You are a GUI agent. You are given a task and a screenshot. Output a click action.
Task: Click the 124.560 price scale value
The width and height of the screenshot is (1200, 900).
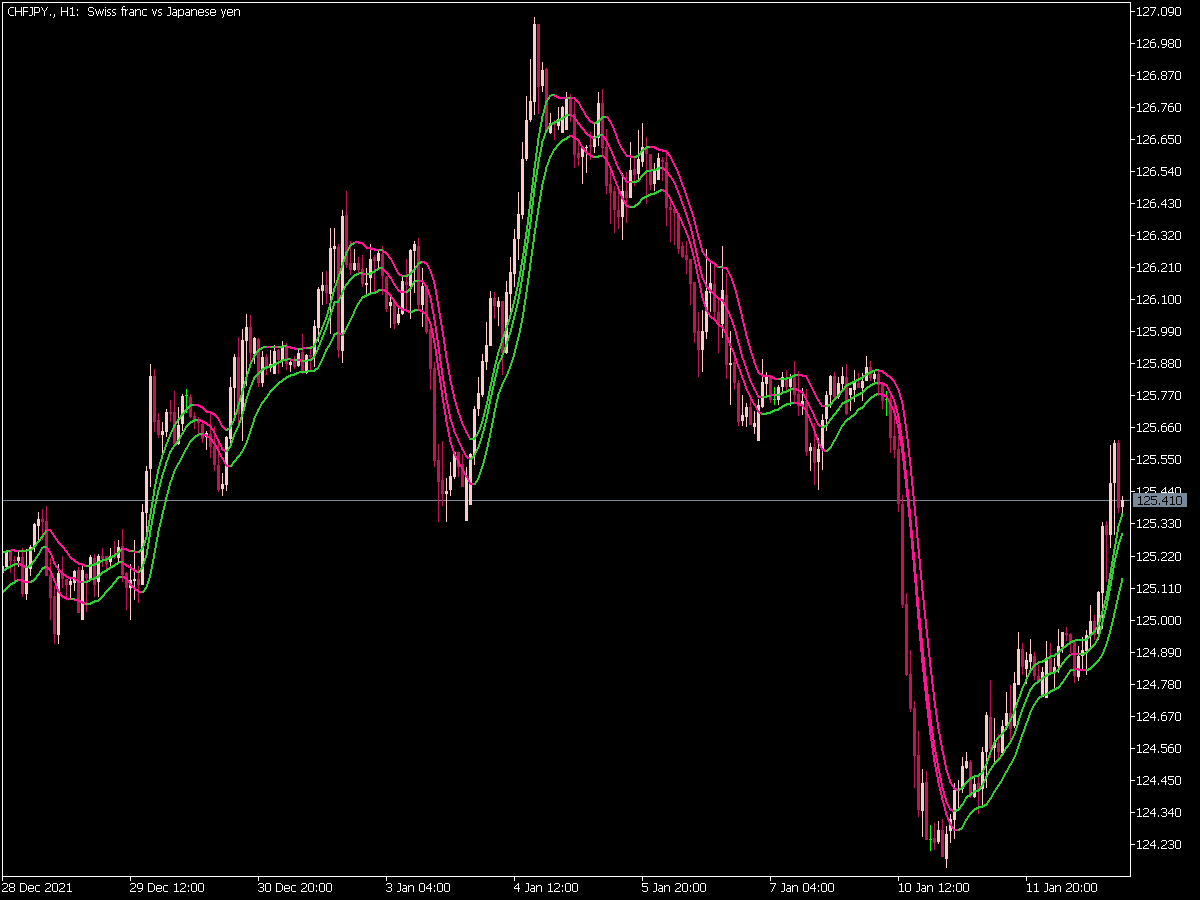click(1160, 748)
